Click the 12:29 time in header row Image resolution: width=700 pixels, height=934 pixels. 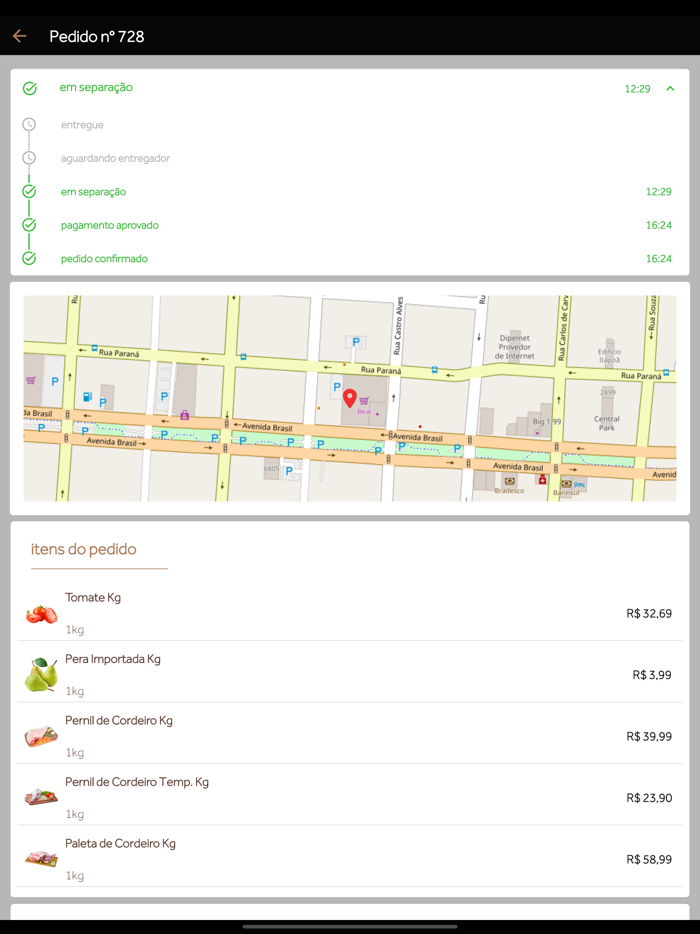pos(637,89)
